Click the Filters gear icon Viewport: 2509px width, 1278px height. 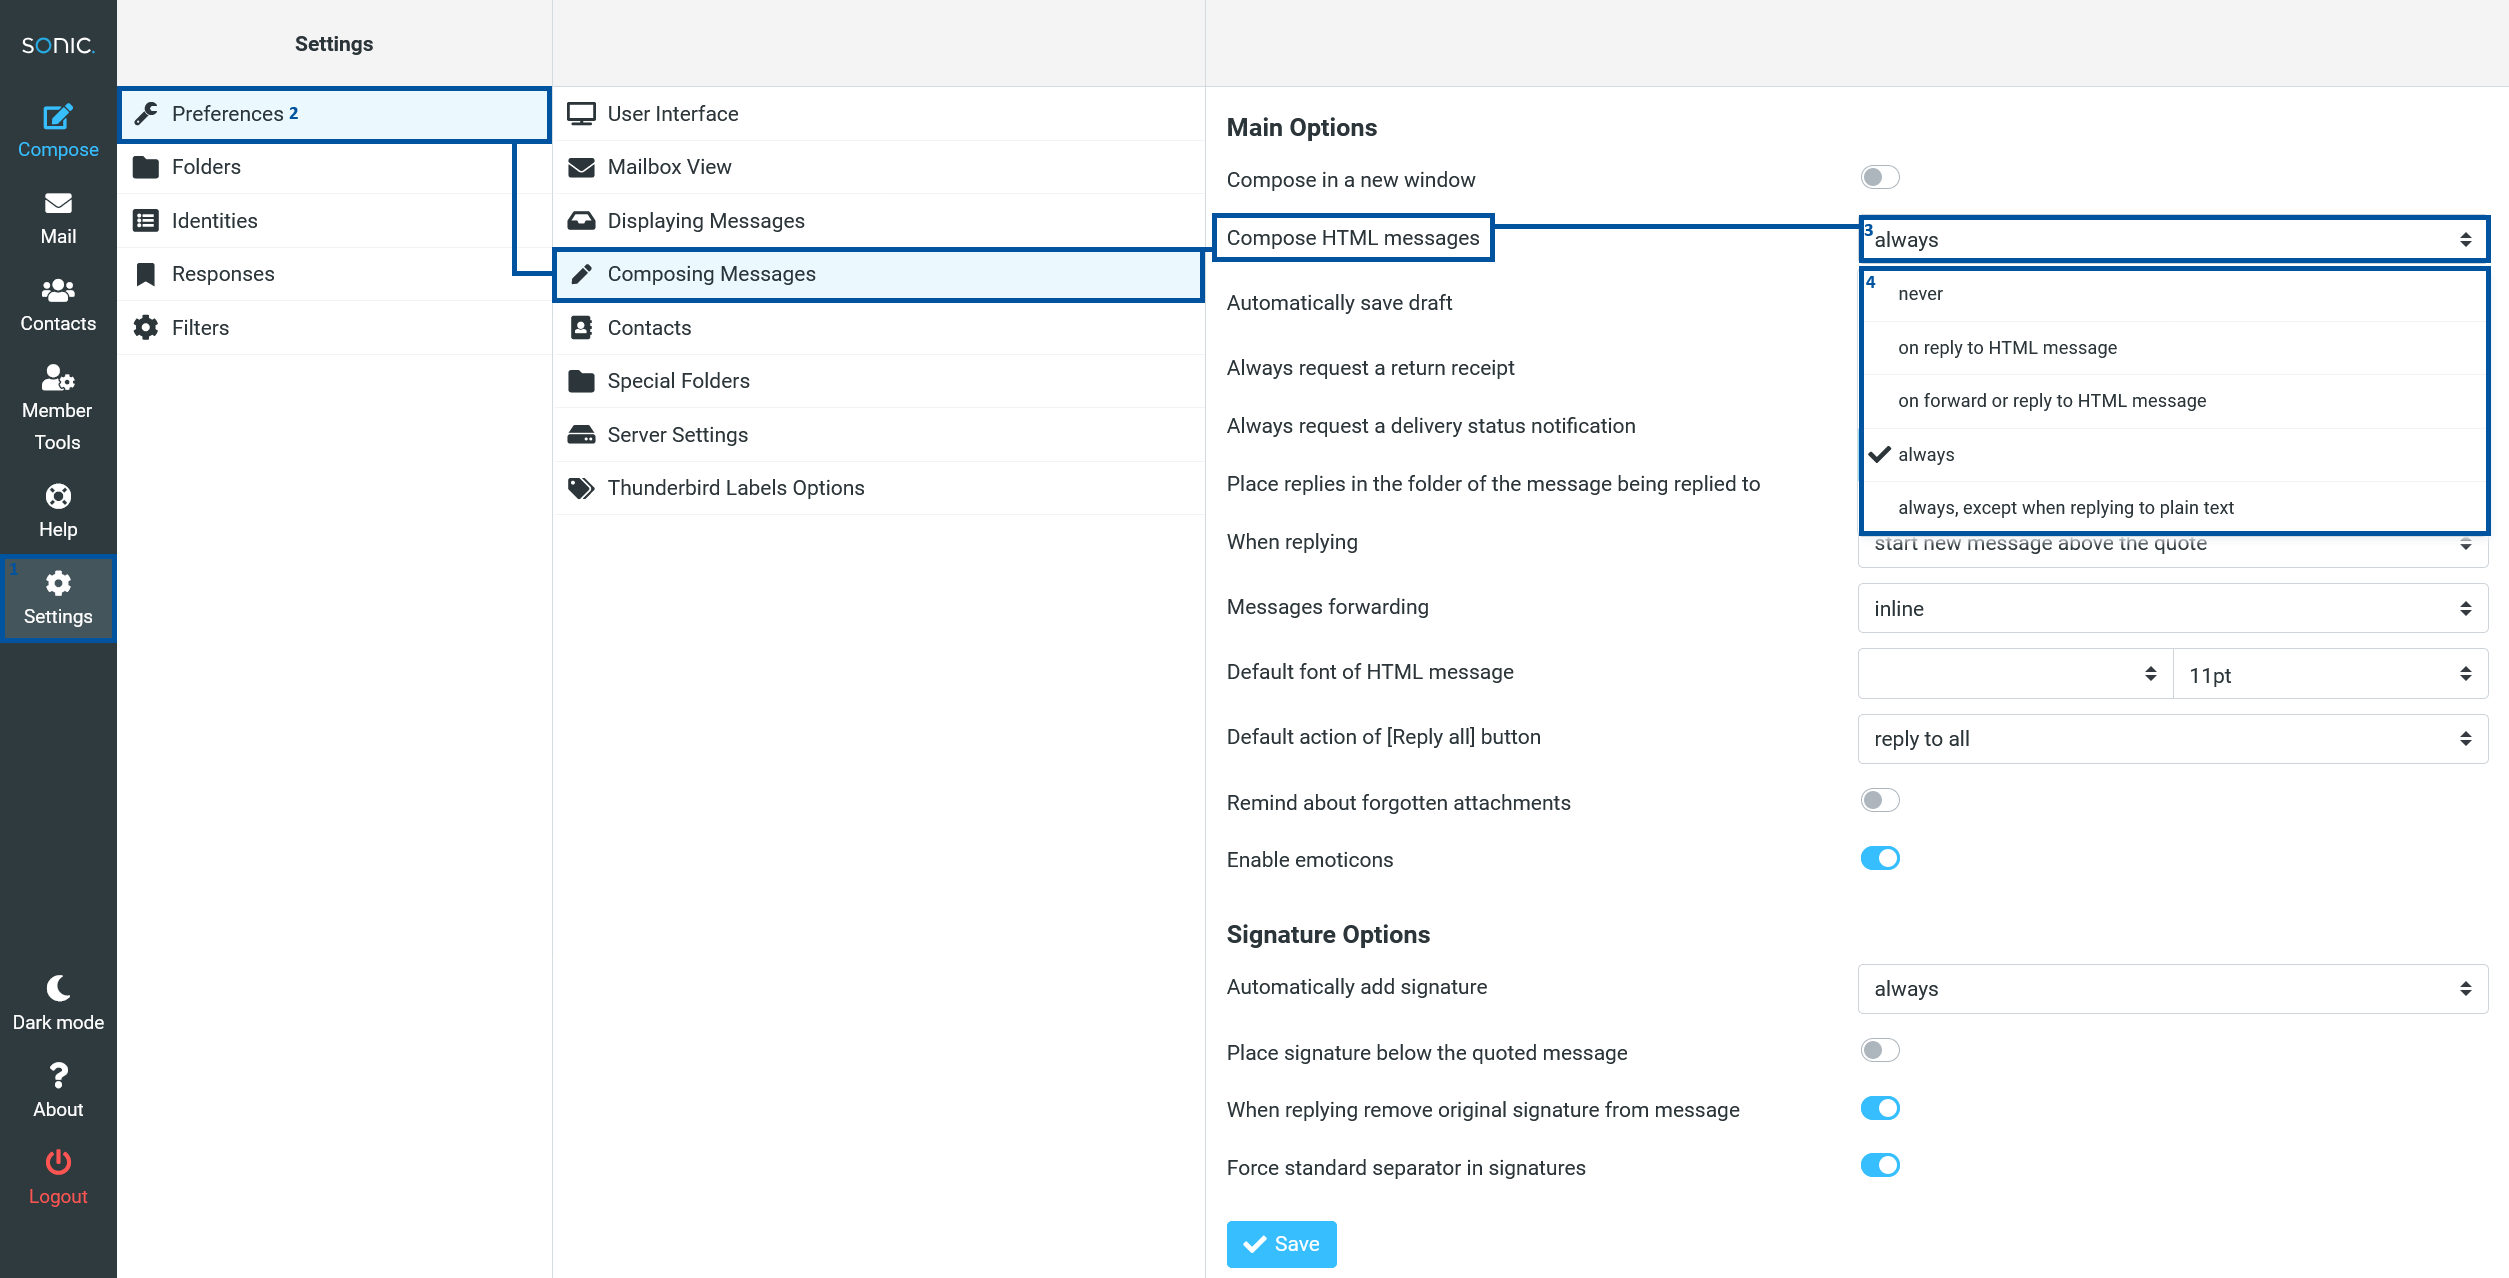(x=146, y=328)
